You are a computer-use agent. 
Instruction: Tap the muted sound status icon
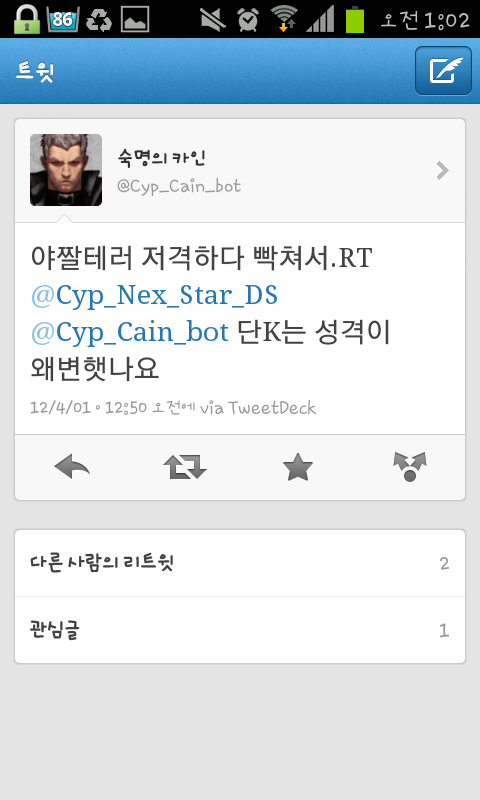tap(213, 19)
